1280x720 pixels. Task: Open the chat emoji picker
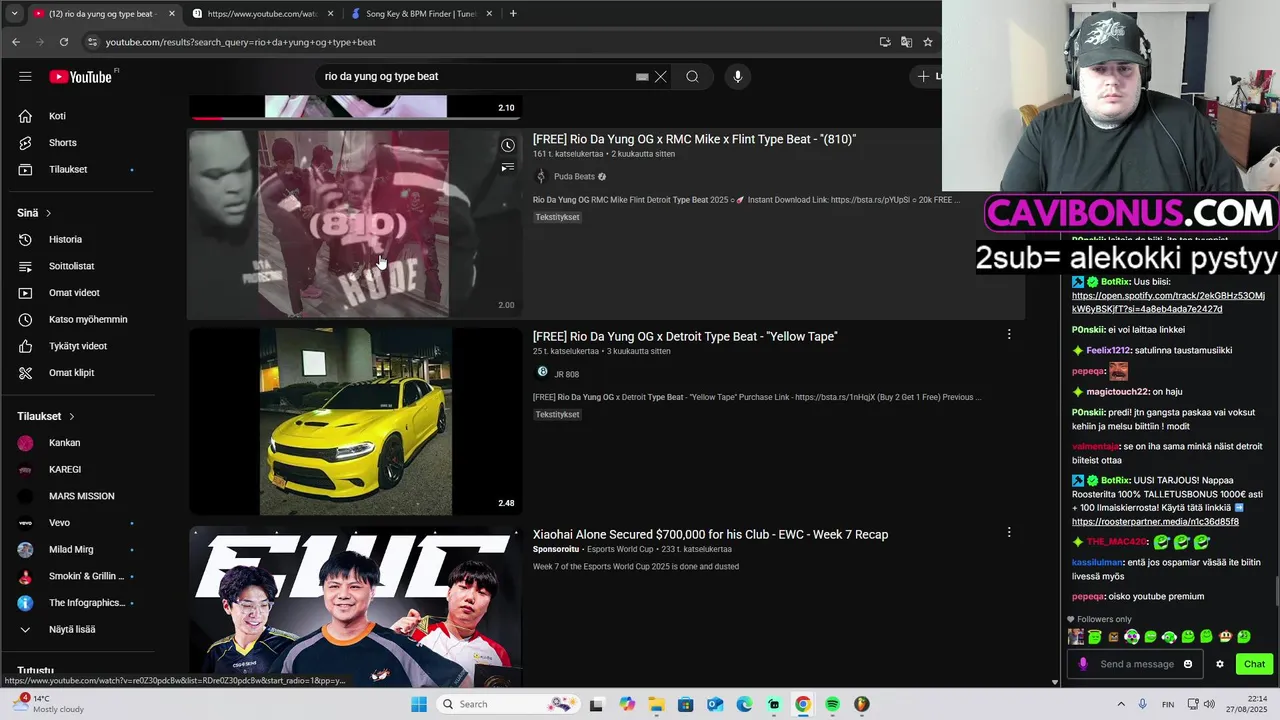[1188, 664]
